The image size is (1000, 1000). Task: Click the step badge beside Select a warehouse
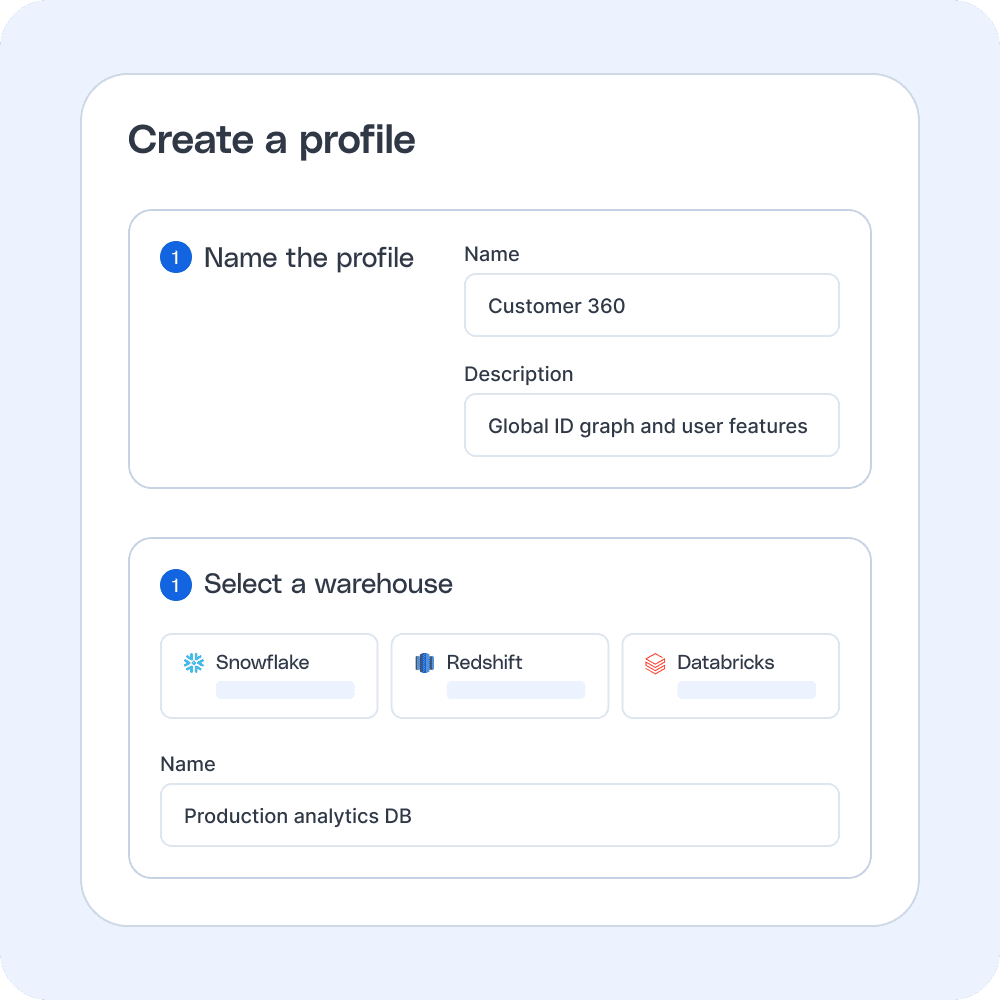click(x=176, y=585)
